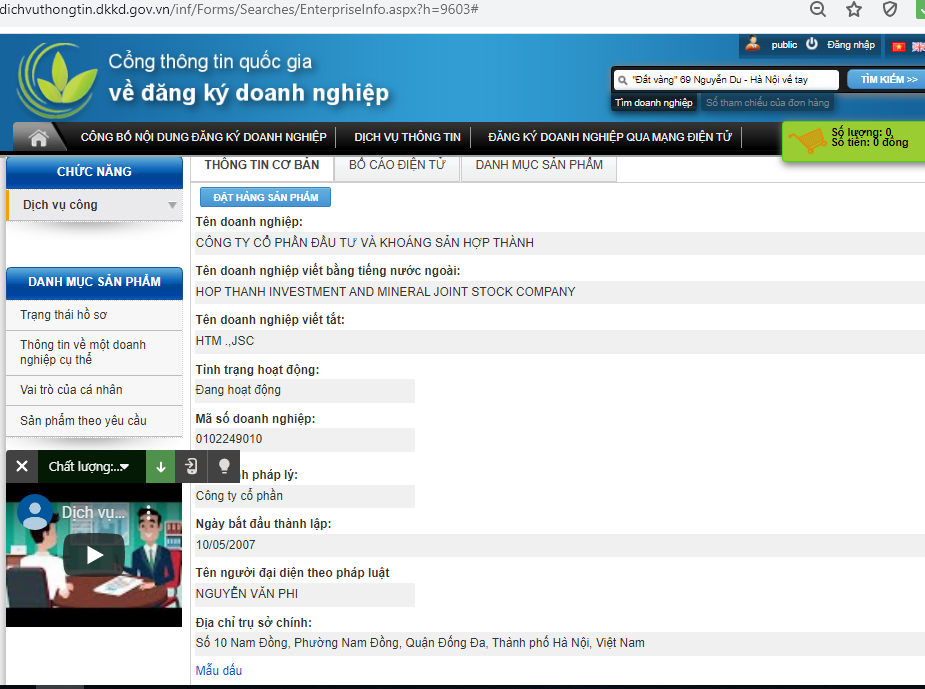This screenshot has width=925, height=689.
Task: Click the home icon in navigation bar
Action: point(39,138)
